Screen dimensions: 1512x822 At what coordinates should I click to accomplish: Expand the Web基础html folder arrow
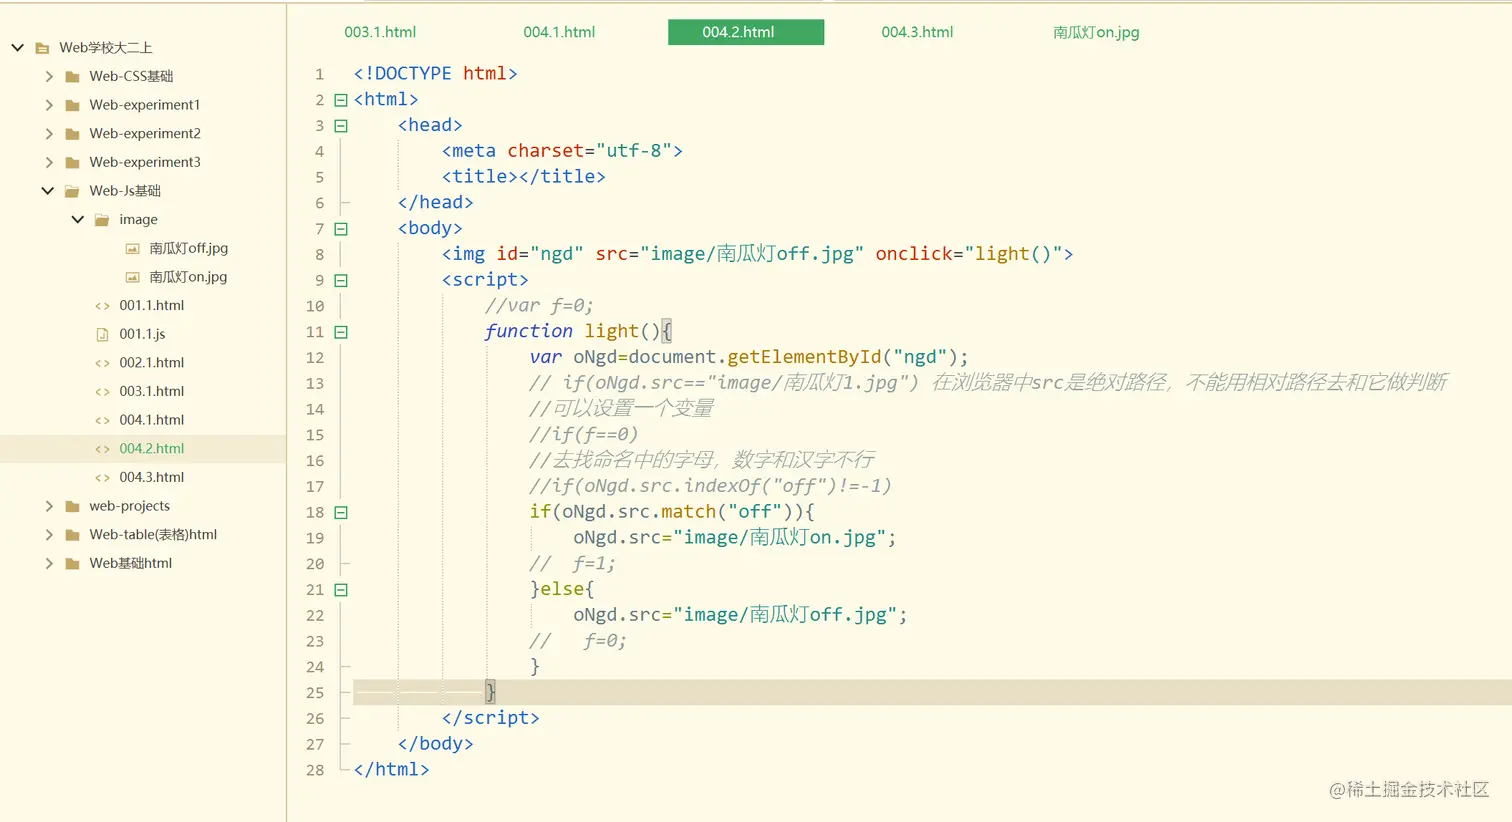(x=49, y=563)
